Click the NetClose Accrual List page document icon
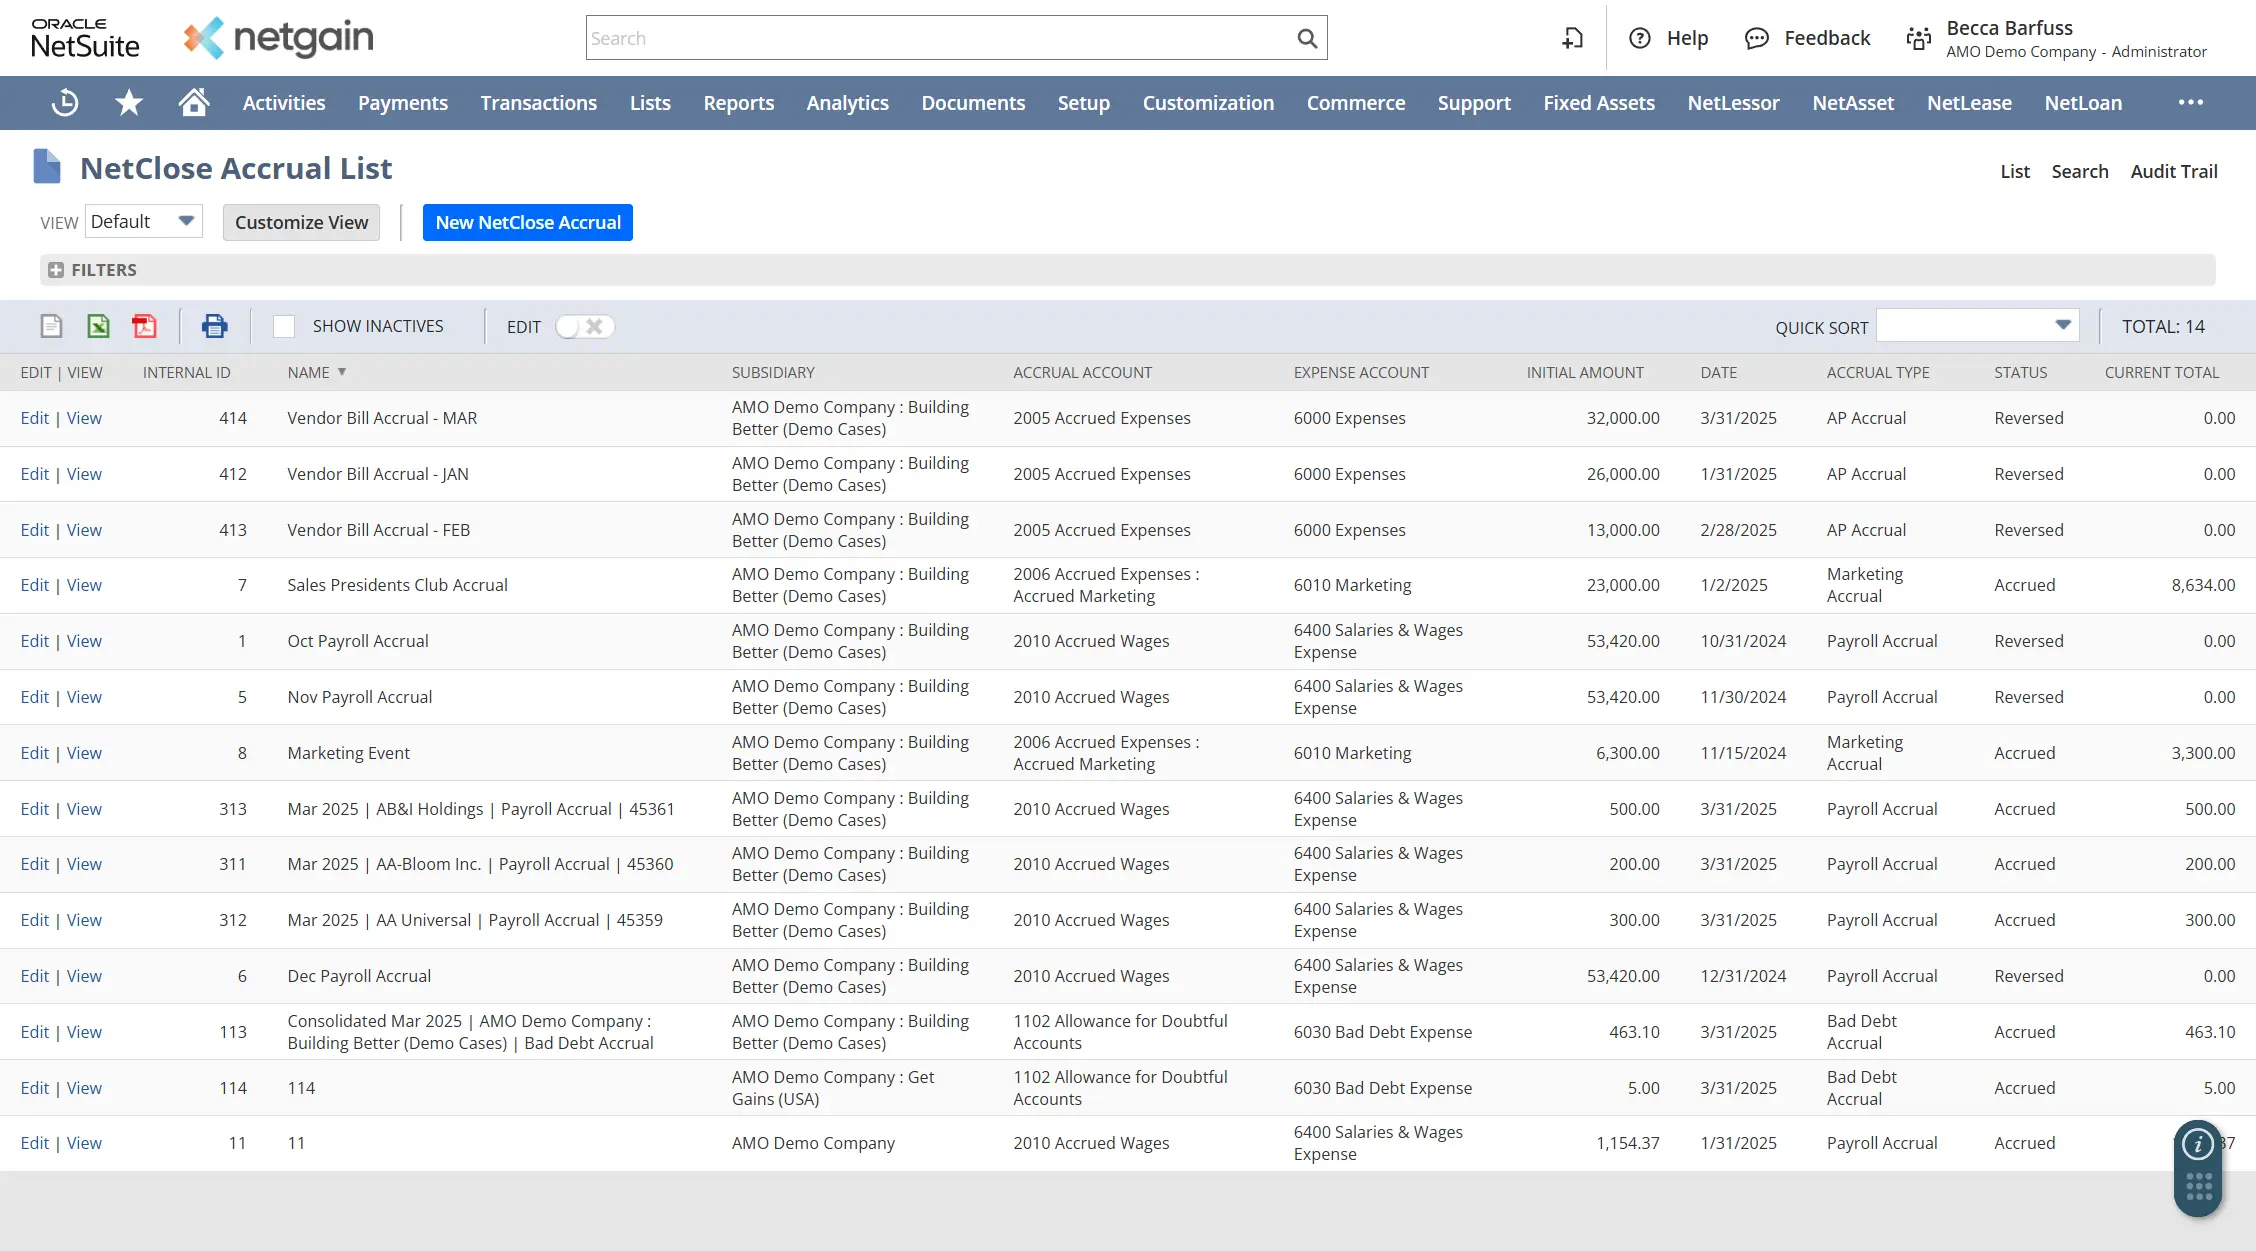This screenshot has width=2256, height=1251. click(x=47, y=167)
